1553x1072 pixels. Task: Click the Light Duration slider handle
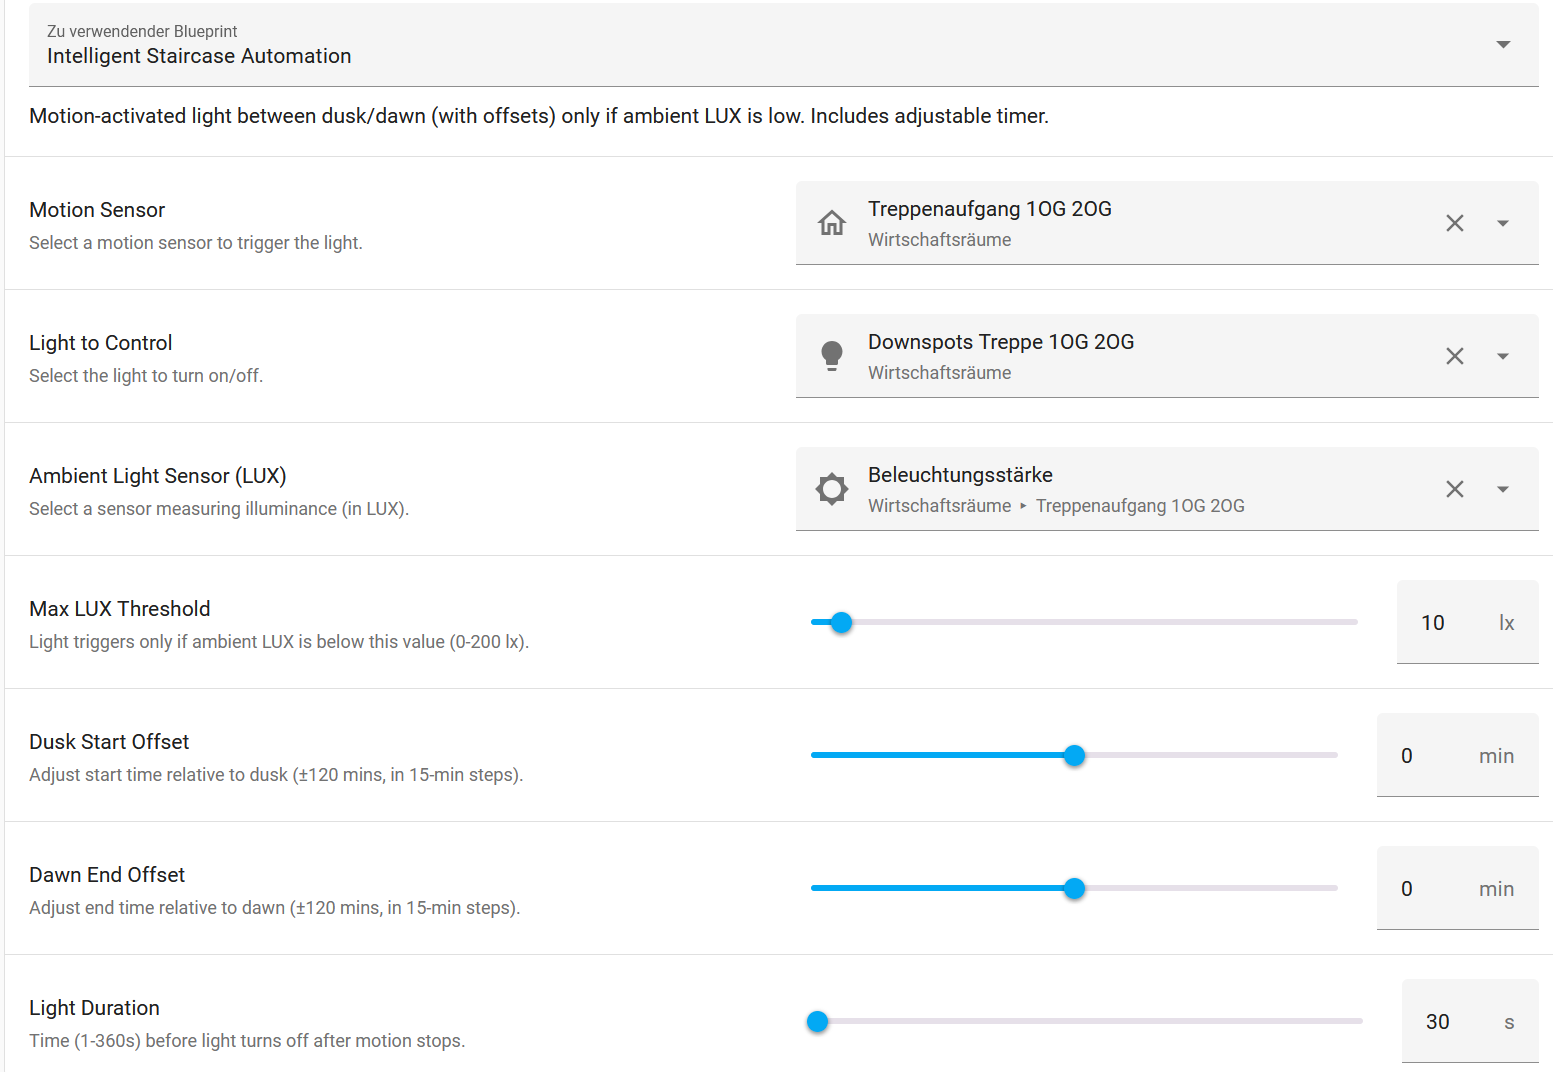[818, 1021]
